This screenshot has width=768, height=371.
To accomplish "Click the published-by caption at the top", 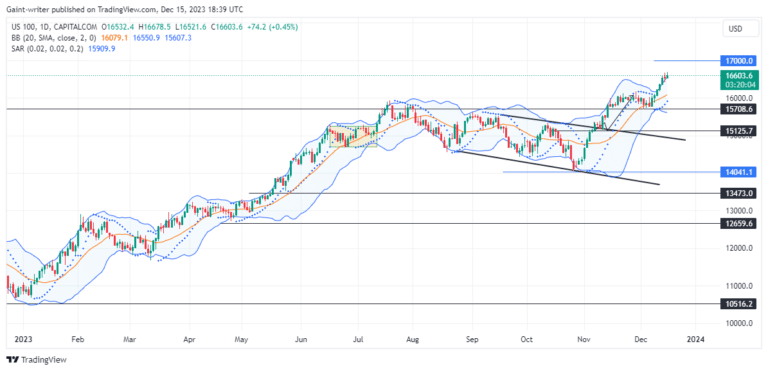I will 124,9.
